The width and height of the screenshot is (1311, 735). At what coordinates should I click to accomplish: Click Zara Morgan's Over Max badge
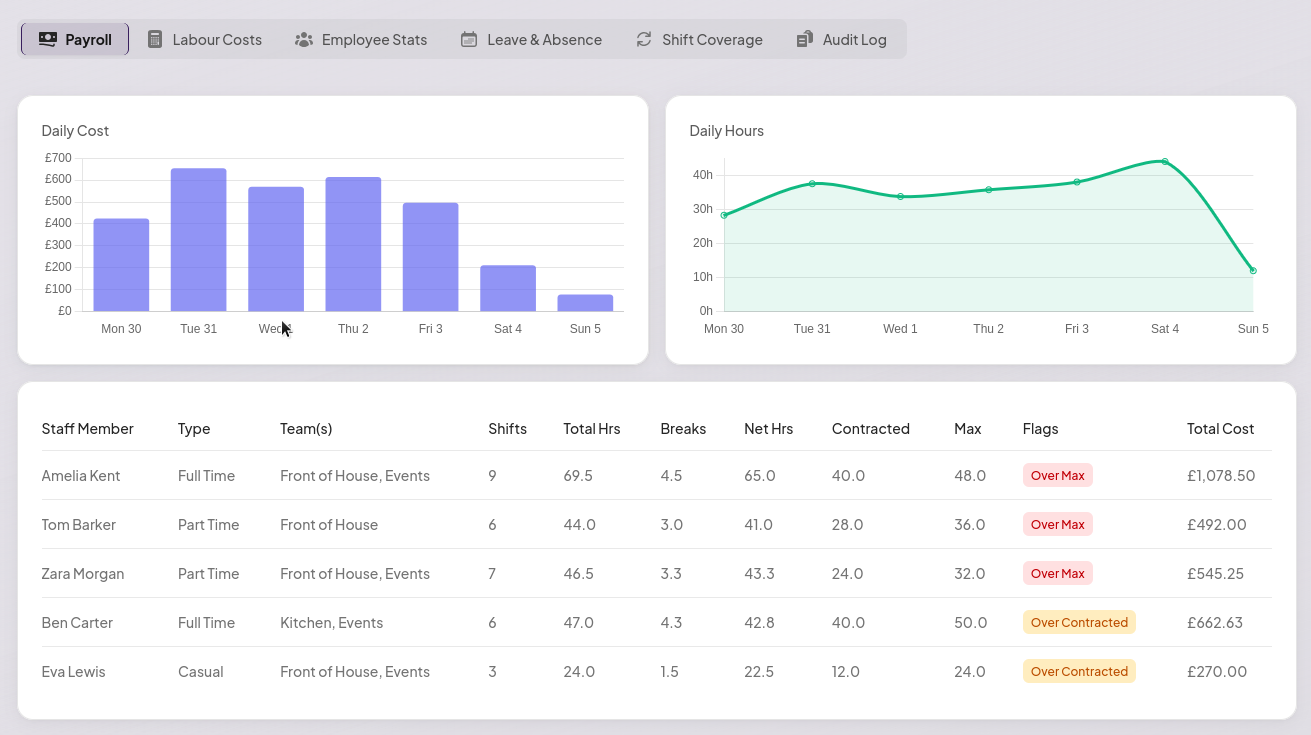click(1058, 573)
